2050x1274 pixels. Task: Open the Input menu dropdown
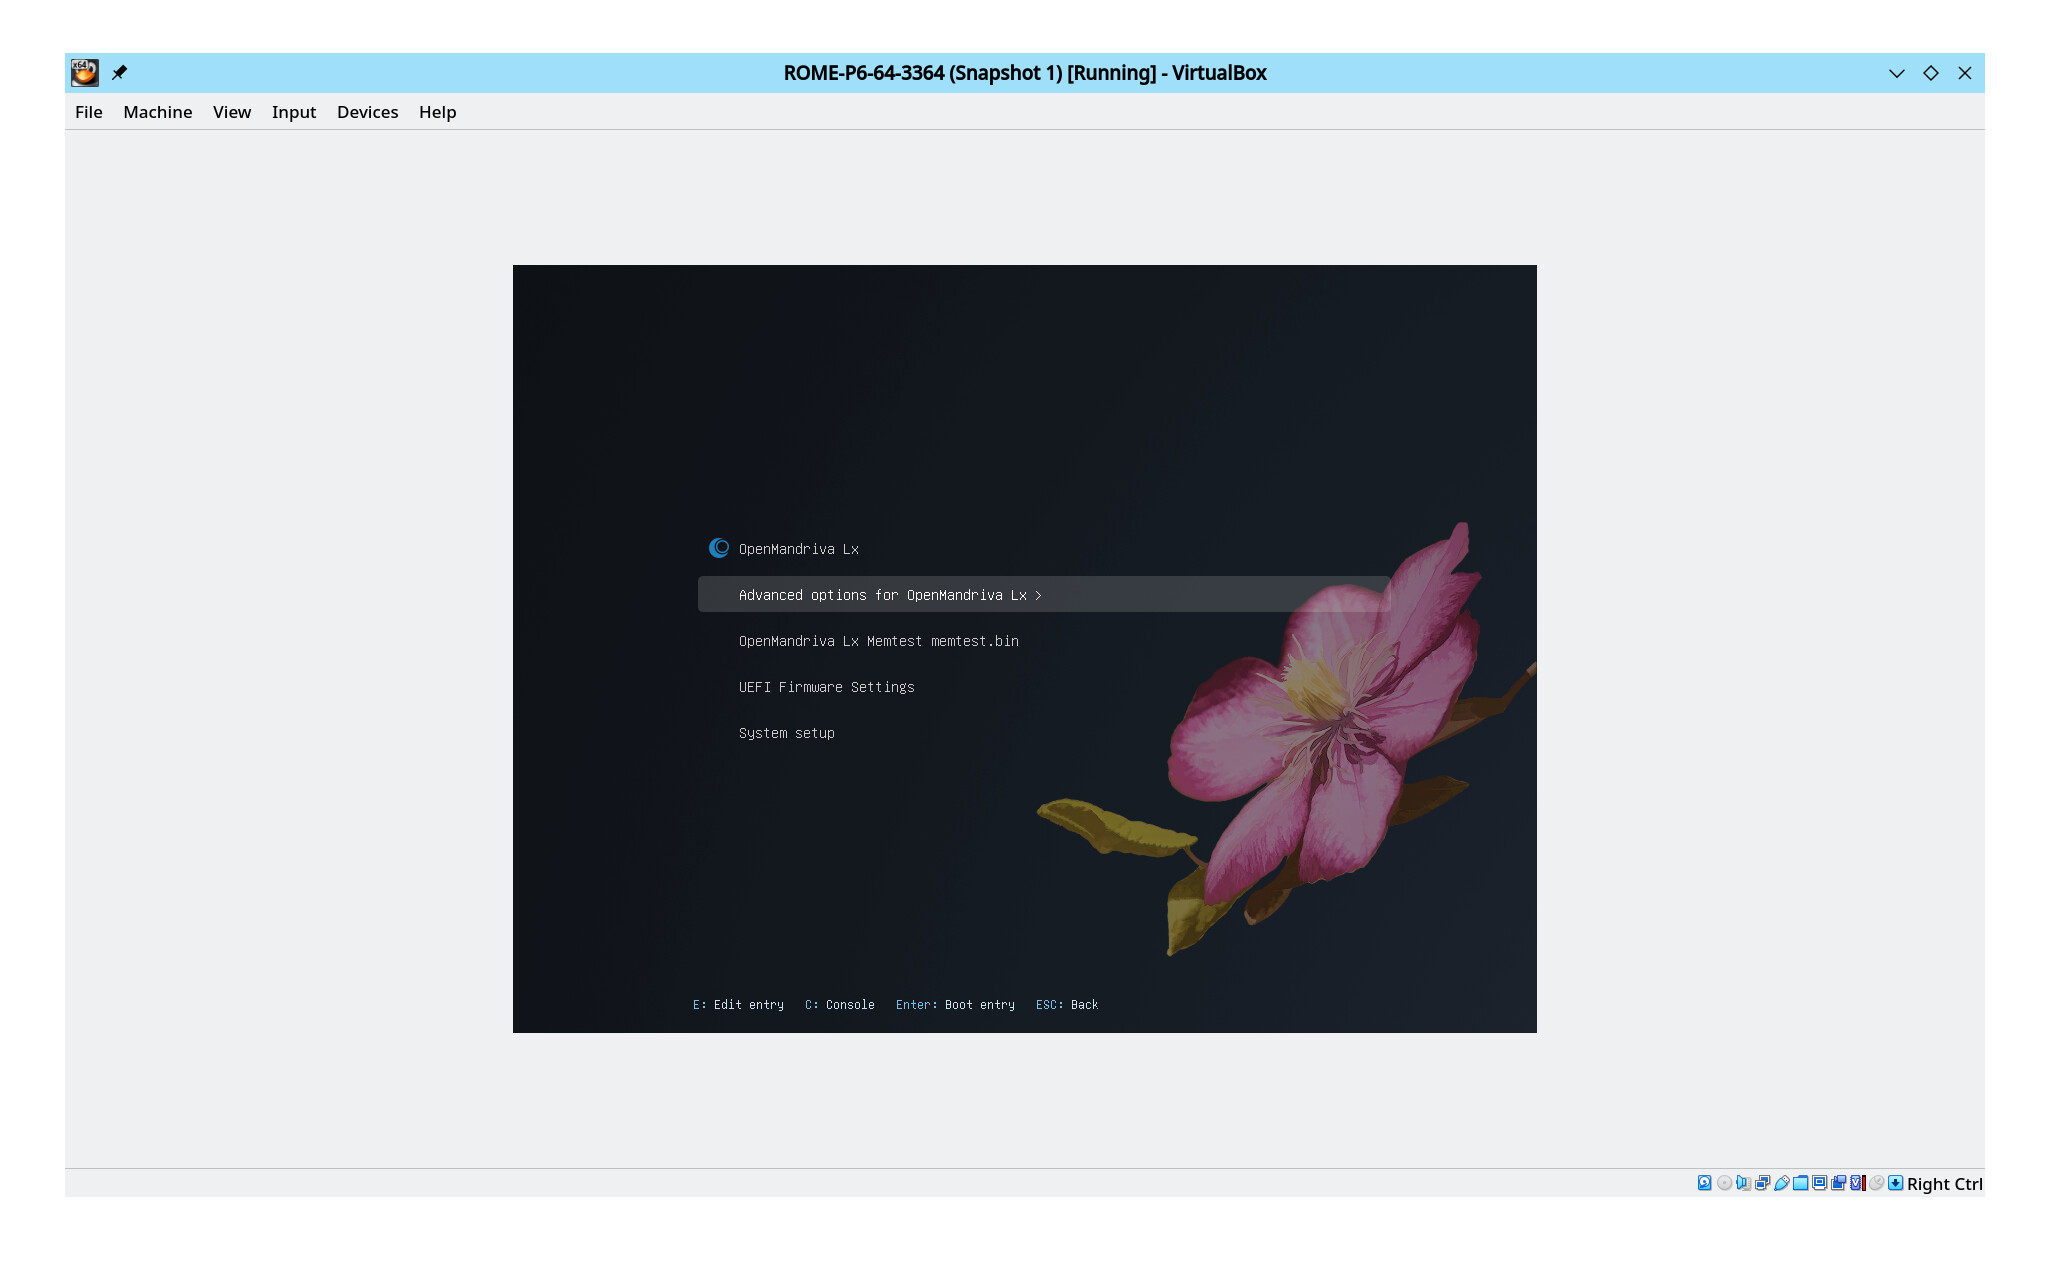tap(293, 112)
